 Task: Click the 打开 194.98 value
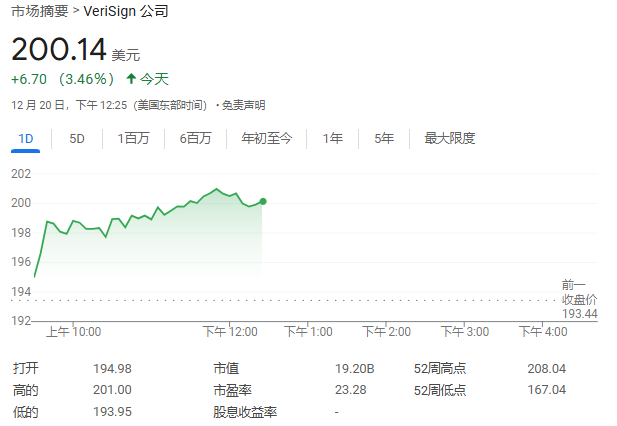click(110, 368)
